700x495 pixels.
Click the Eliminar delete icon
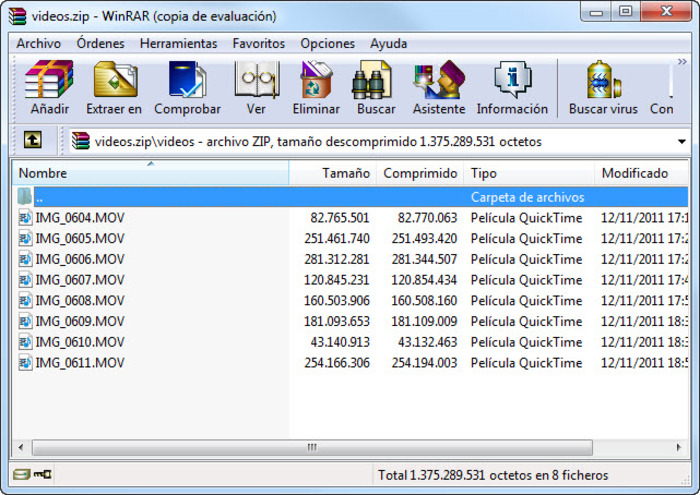[x=316, y=87]
